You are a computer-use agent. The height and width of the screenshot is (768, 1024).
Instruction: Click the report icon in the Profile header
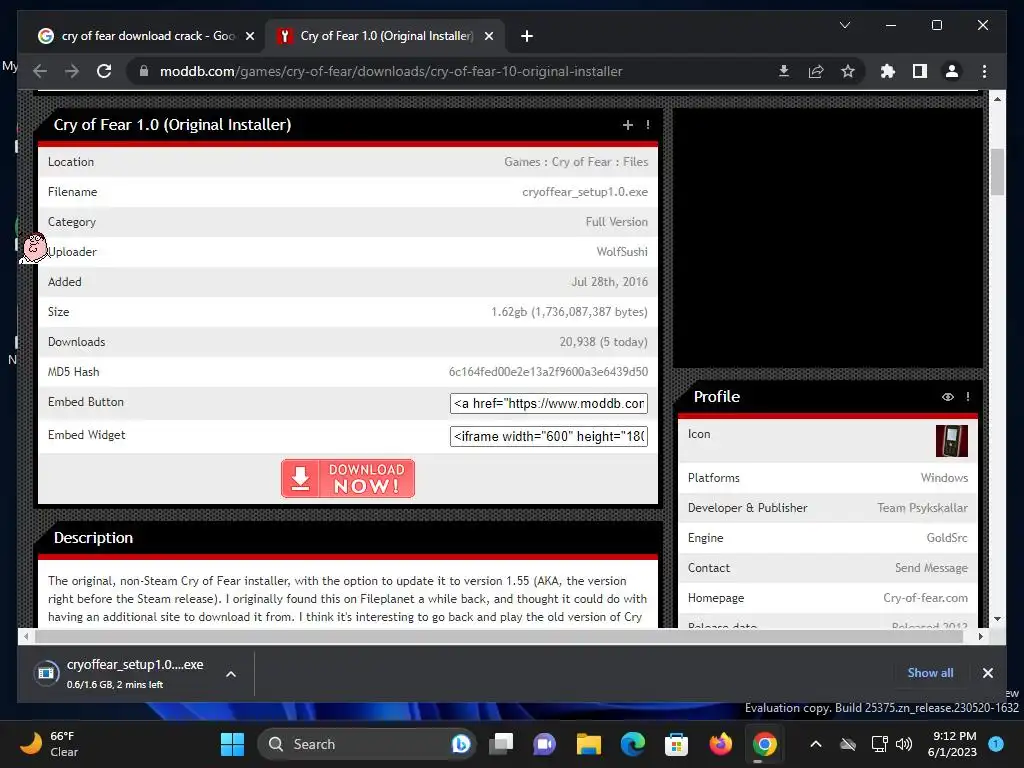point(967,396)
